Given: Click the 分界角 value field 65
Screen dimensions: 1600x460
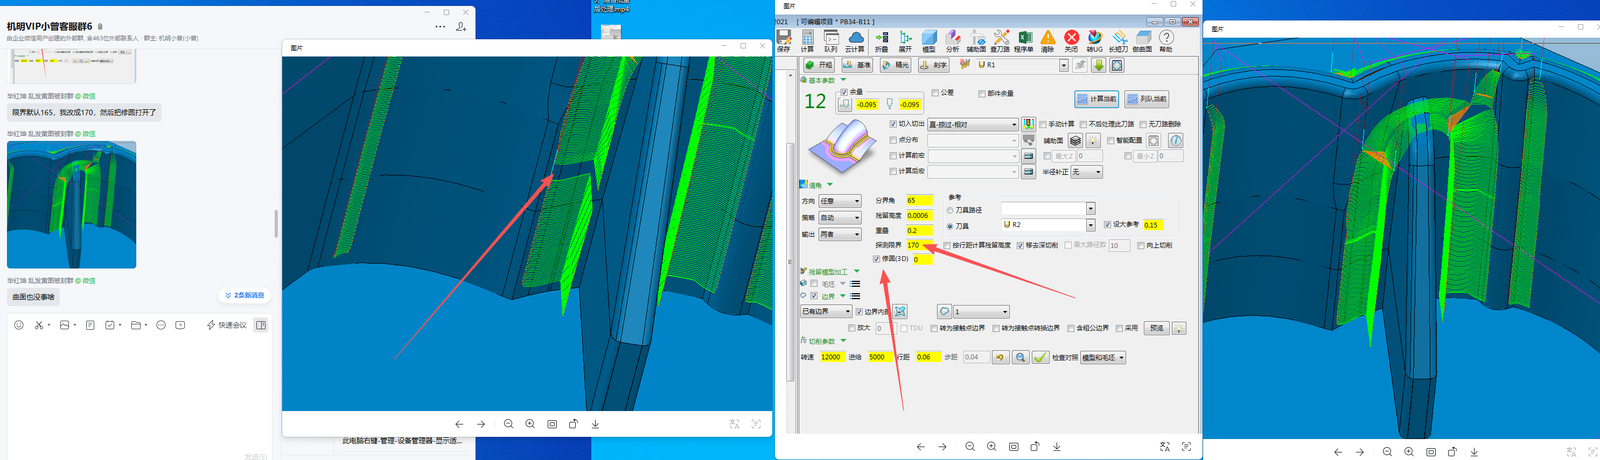Looking at the screenshot, I should click(x=919, y=201).
